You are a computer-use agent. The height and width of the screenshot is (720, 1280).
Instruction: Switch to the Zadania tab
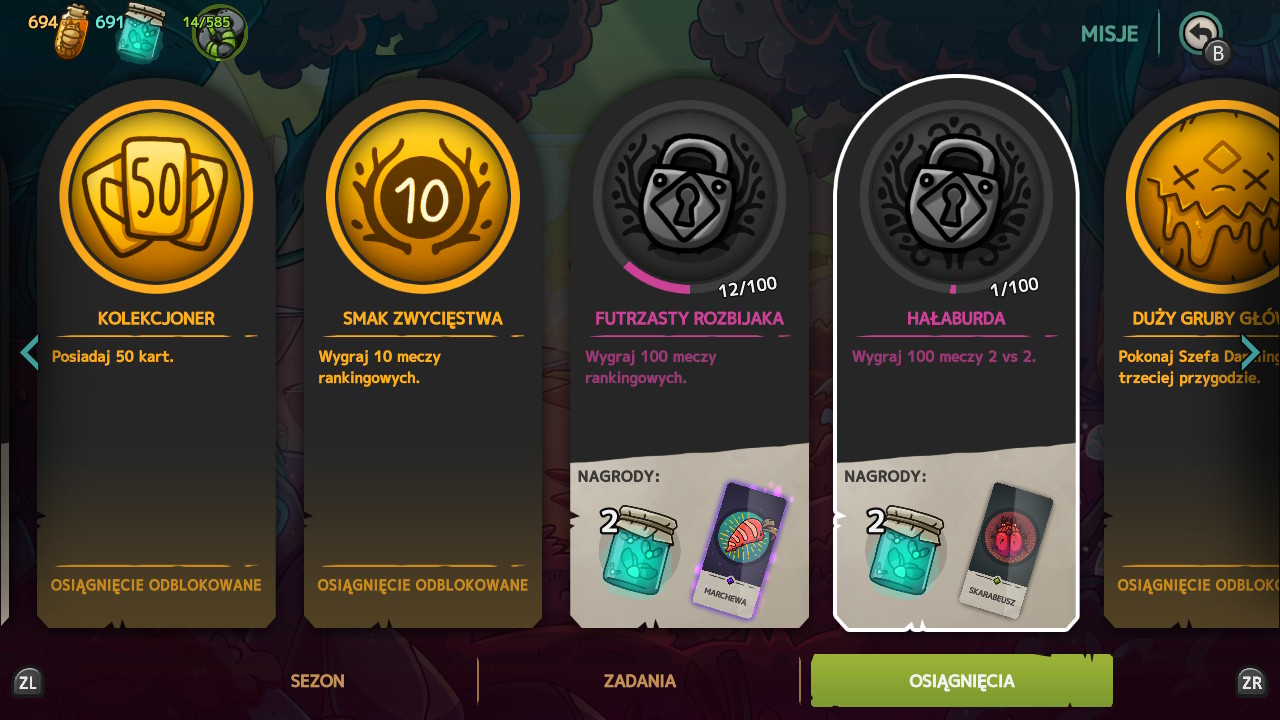pos(640,681)
